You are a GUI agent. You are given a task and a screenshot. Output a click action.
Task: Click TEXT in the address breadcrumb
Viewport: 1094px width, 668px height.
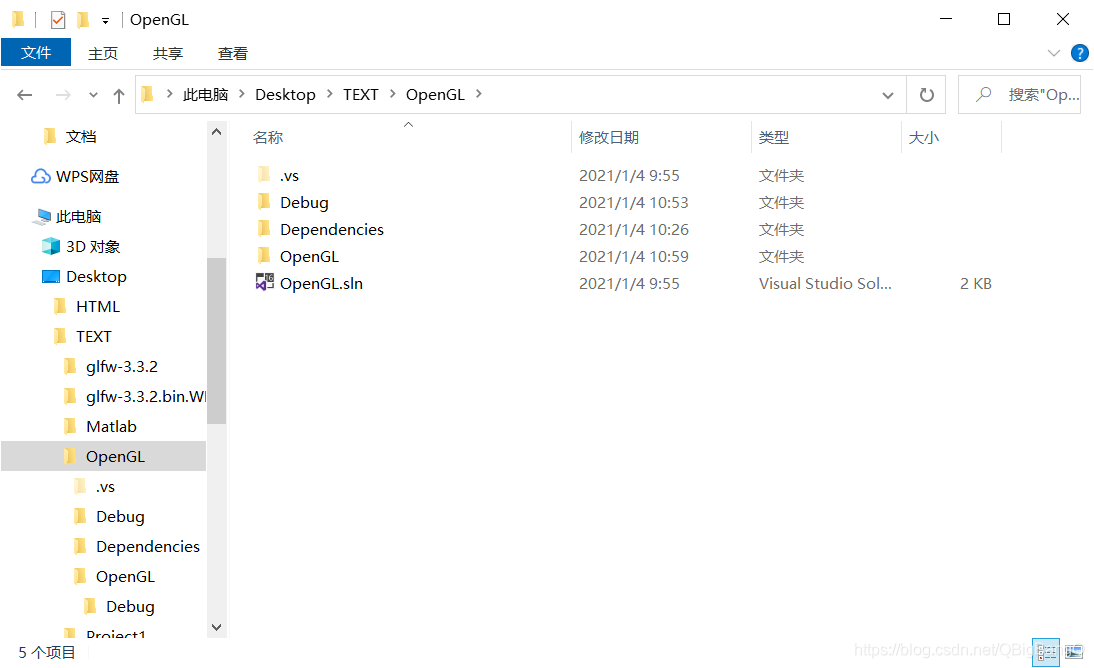point(360,95)
